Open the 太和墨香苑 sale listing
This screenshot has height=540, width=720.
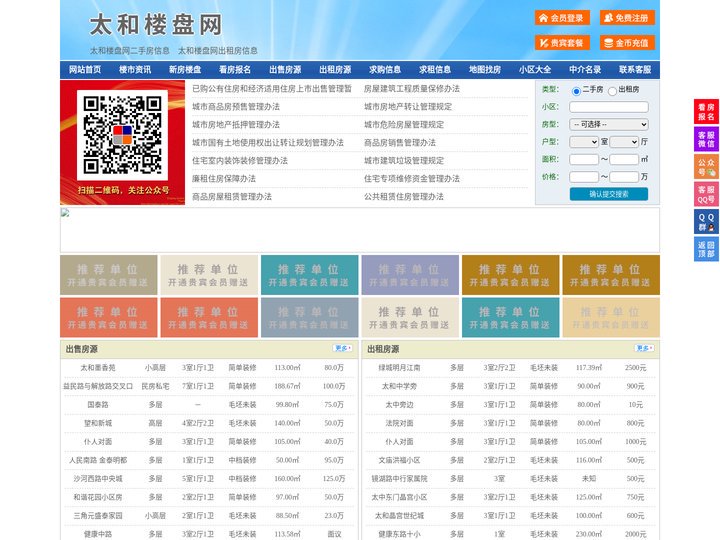[98, 368]
